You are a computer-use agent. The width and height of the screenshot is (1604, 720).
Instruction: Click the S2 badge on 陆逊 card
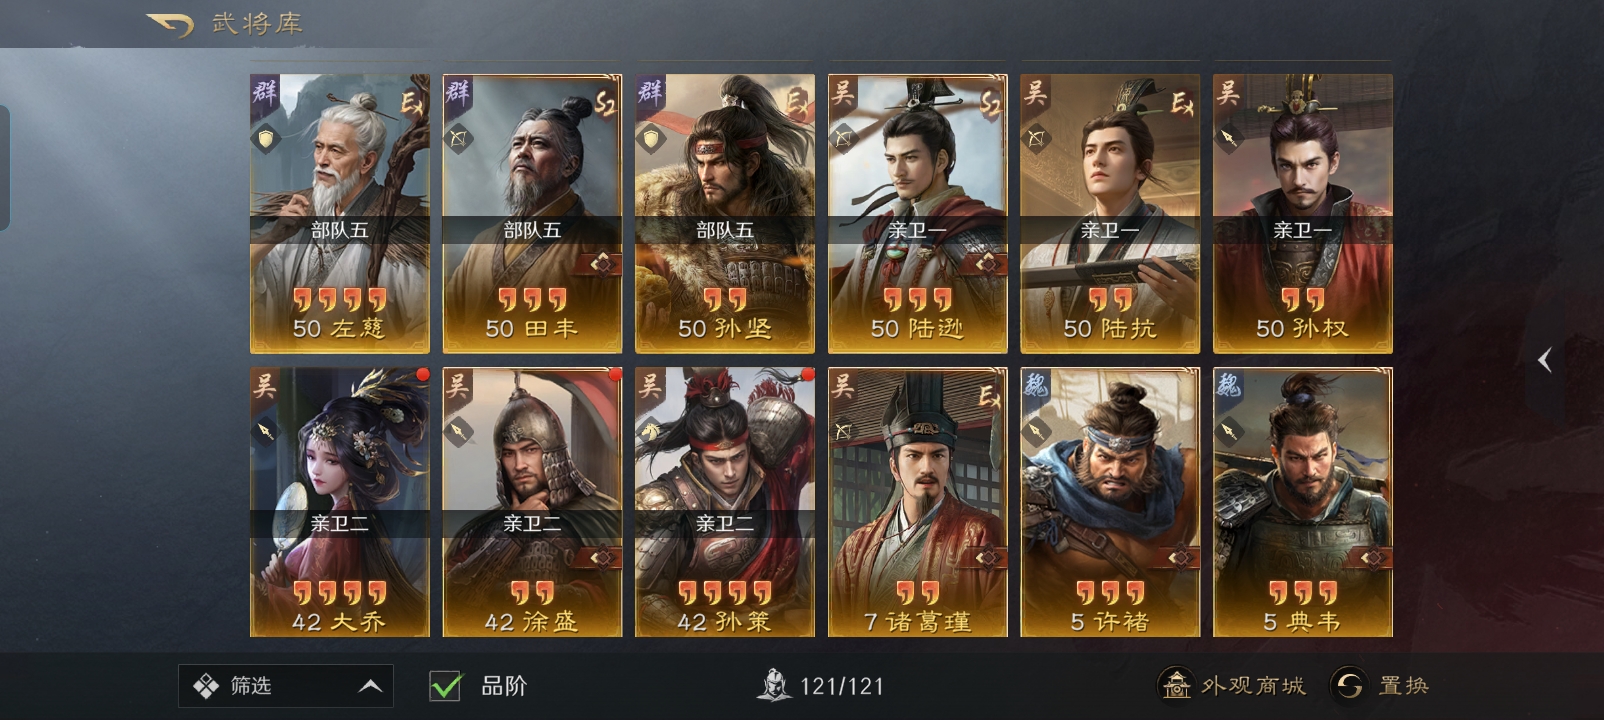click(x=990, y=102)
